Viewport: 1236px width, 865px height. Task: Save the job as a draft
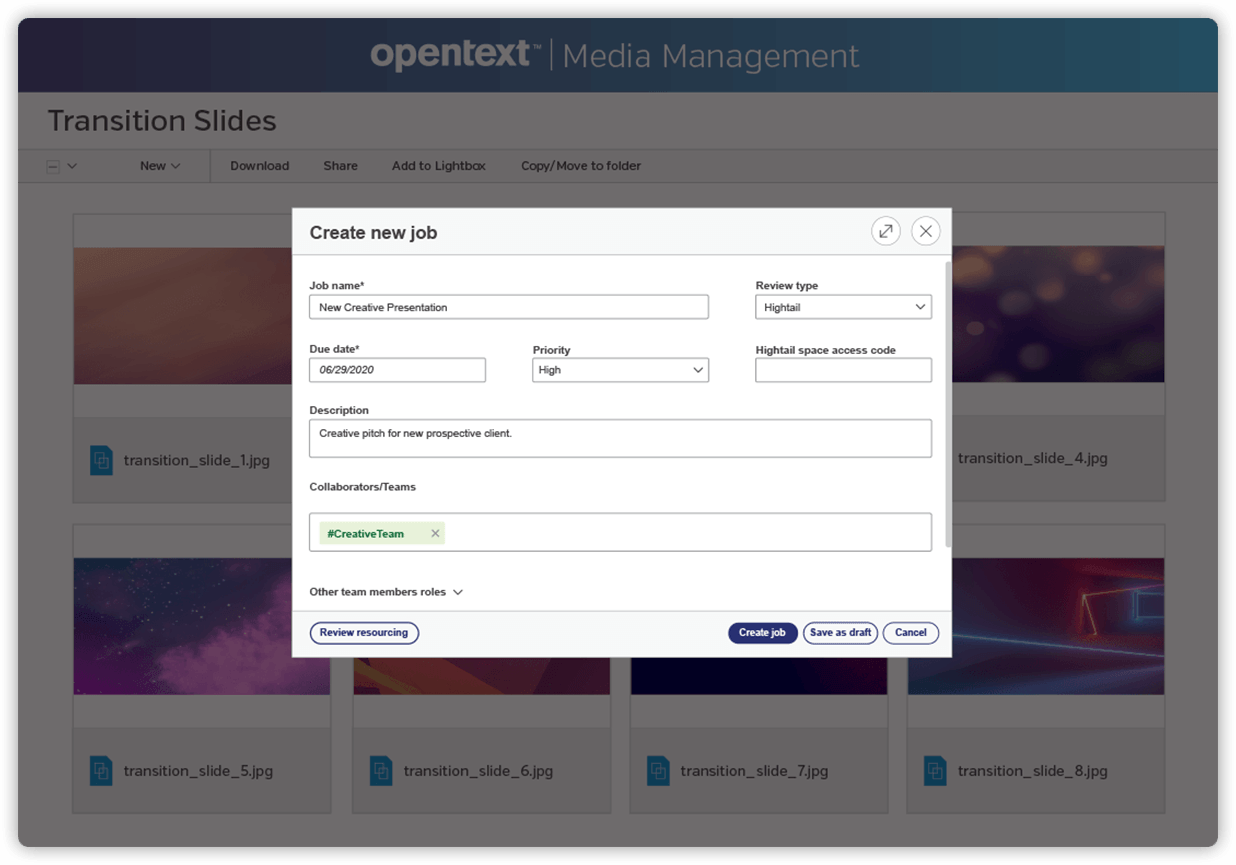point(840,633)
